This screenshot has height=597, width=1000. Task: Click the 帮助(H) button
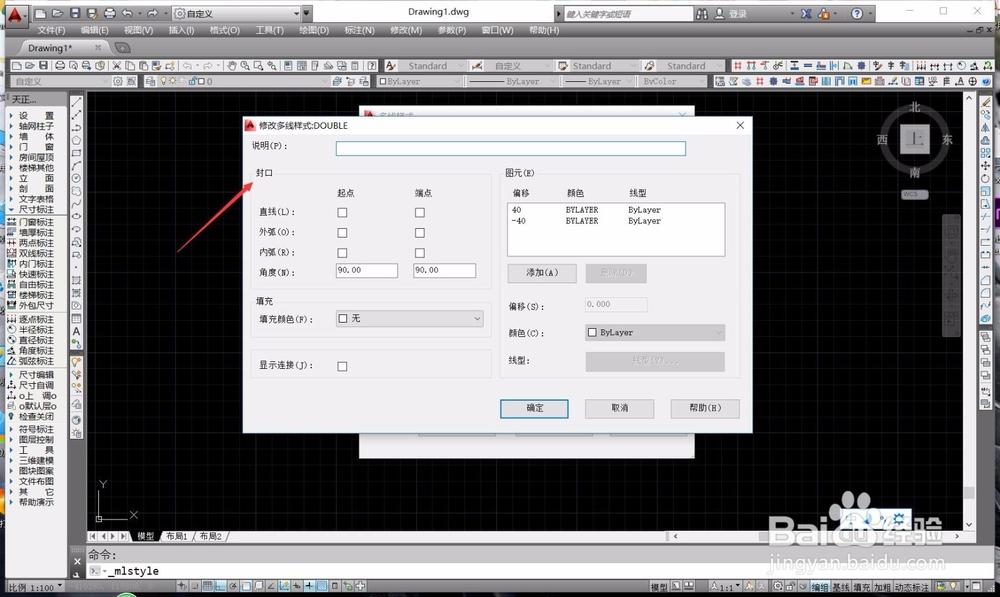(x=705, y=409)
